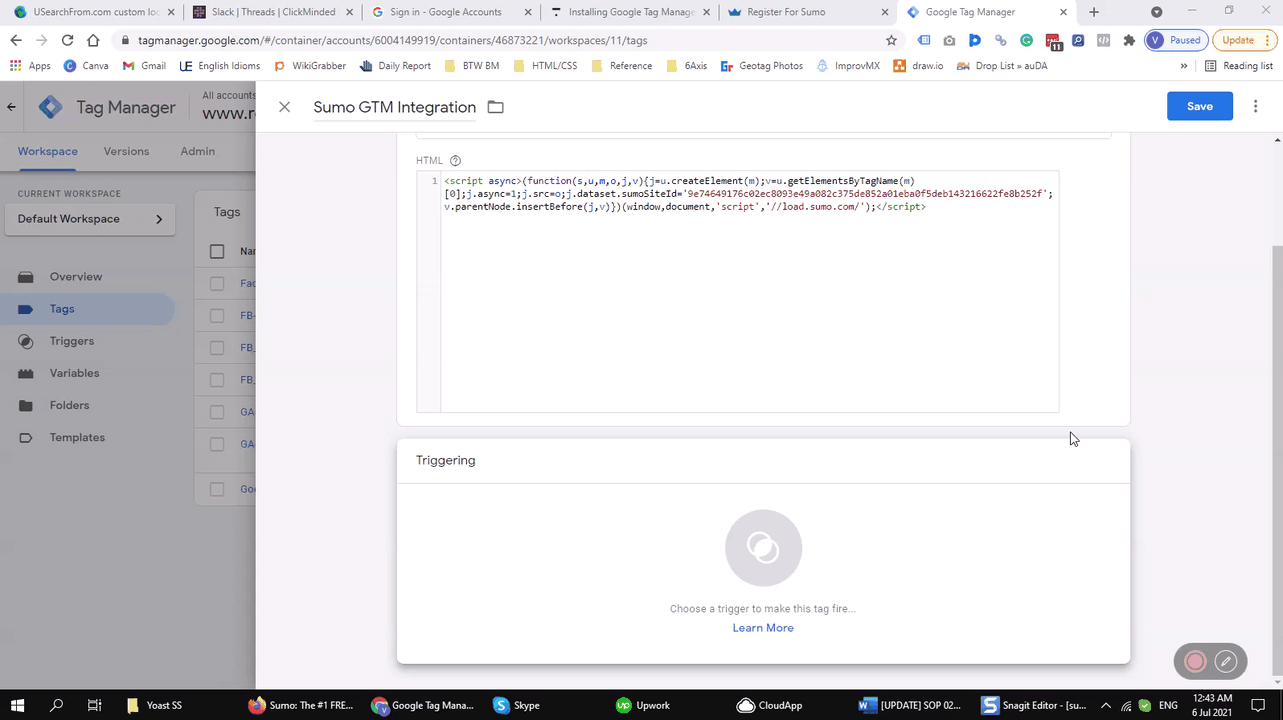Viewport: 1283px width, 720px height.
Task: Select Tags in the Tag Manager sidebar
Action: pyautogui.click(x=62, y=309)
